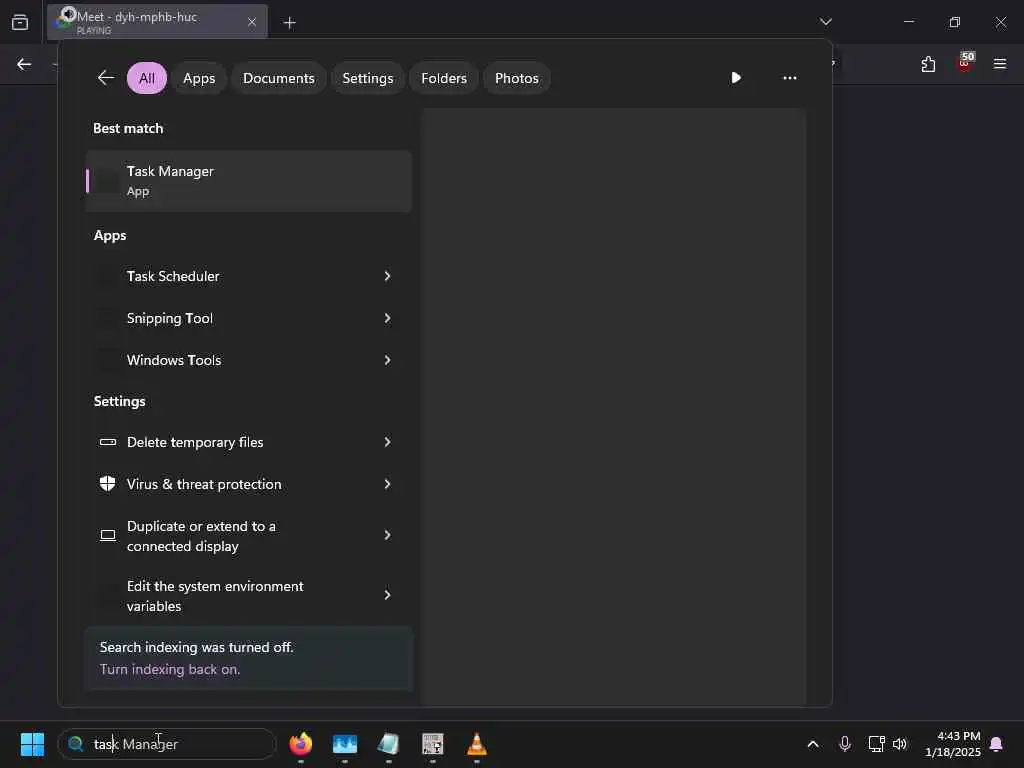Click Firefox extensions puzzle icon
Viewport: 1024px width, 768px height.
tap(928, 64)
